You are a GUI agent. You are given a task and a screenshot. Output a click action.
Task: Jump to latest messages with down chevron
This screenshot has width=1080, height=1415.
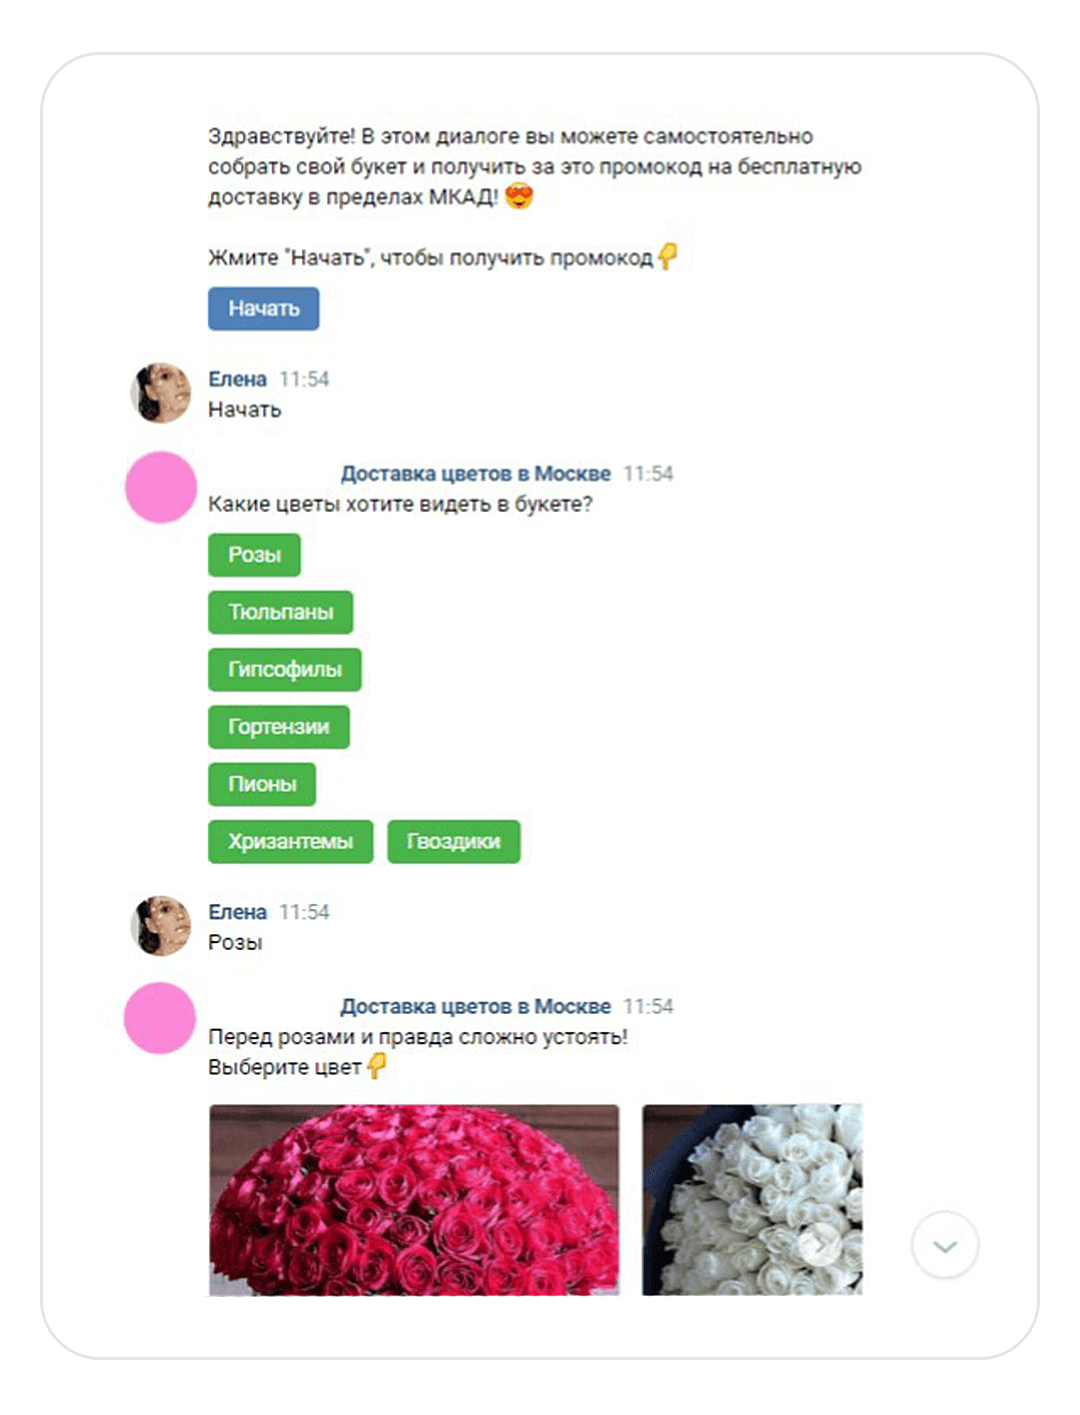(945, 1245)
